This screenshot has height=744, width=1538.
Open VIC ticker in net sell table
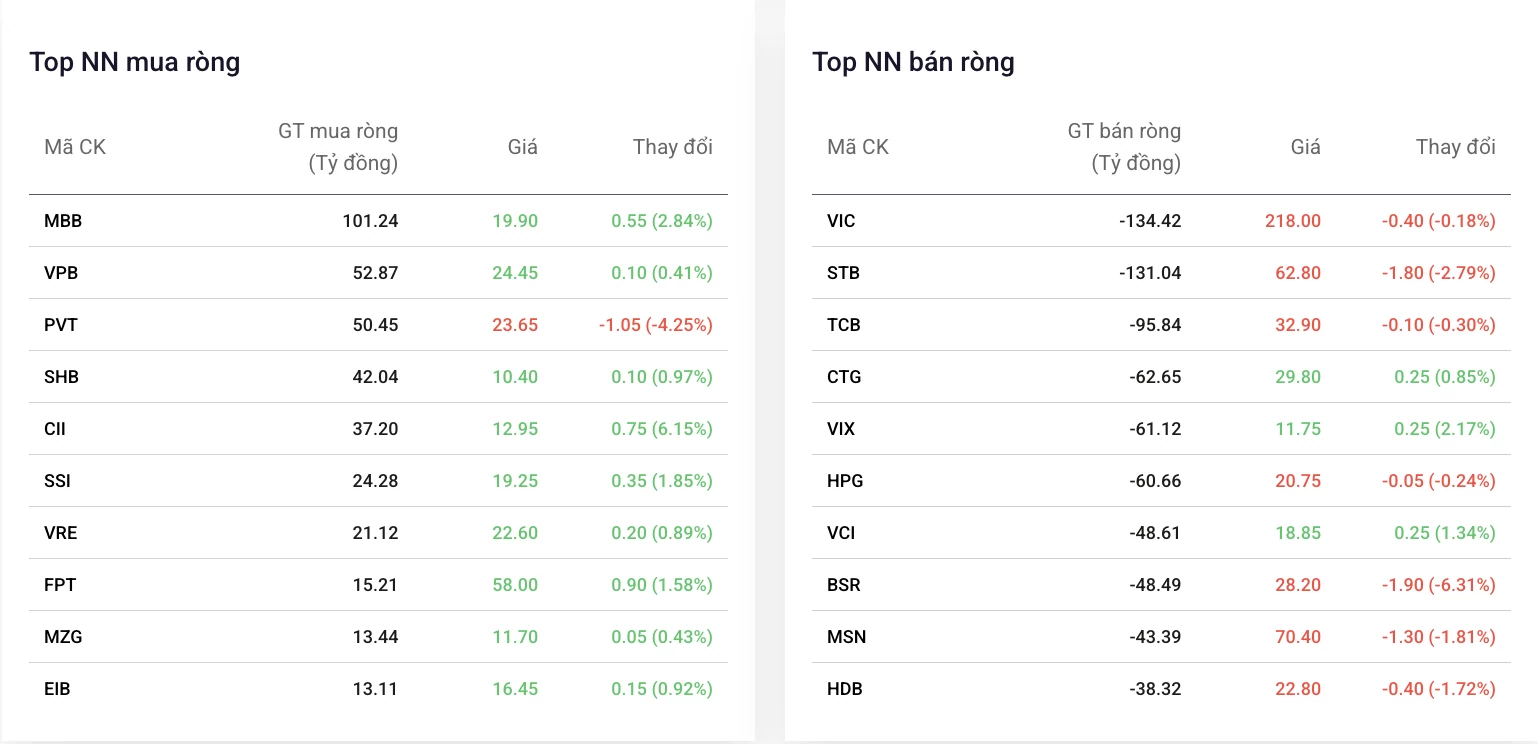coord(841,221)
